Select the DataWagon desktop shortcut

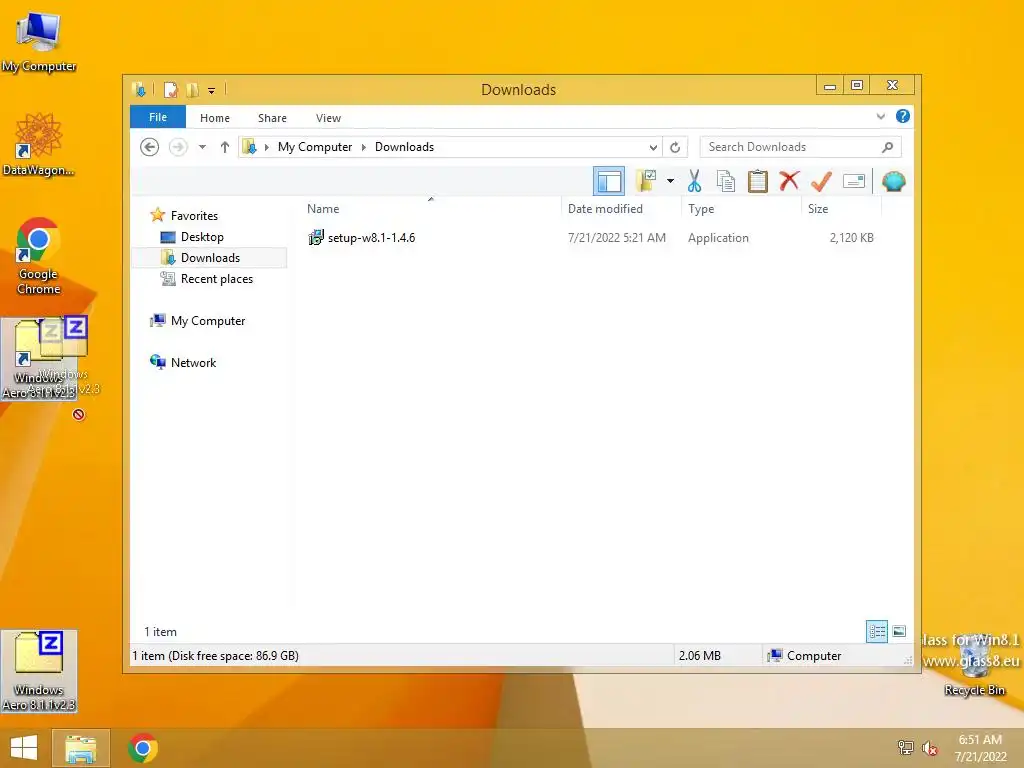click(x=39, y=145)
